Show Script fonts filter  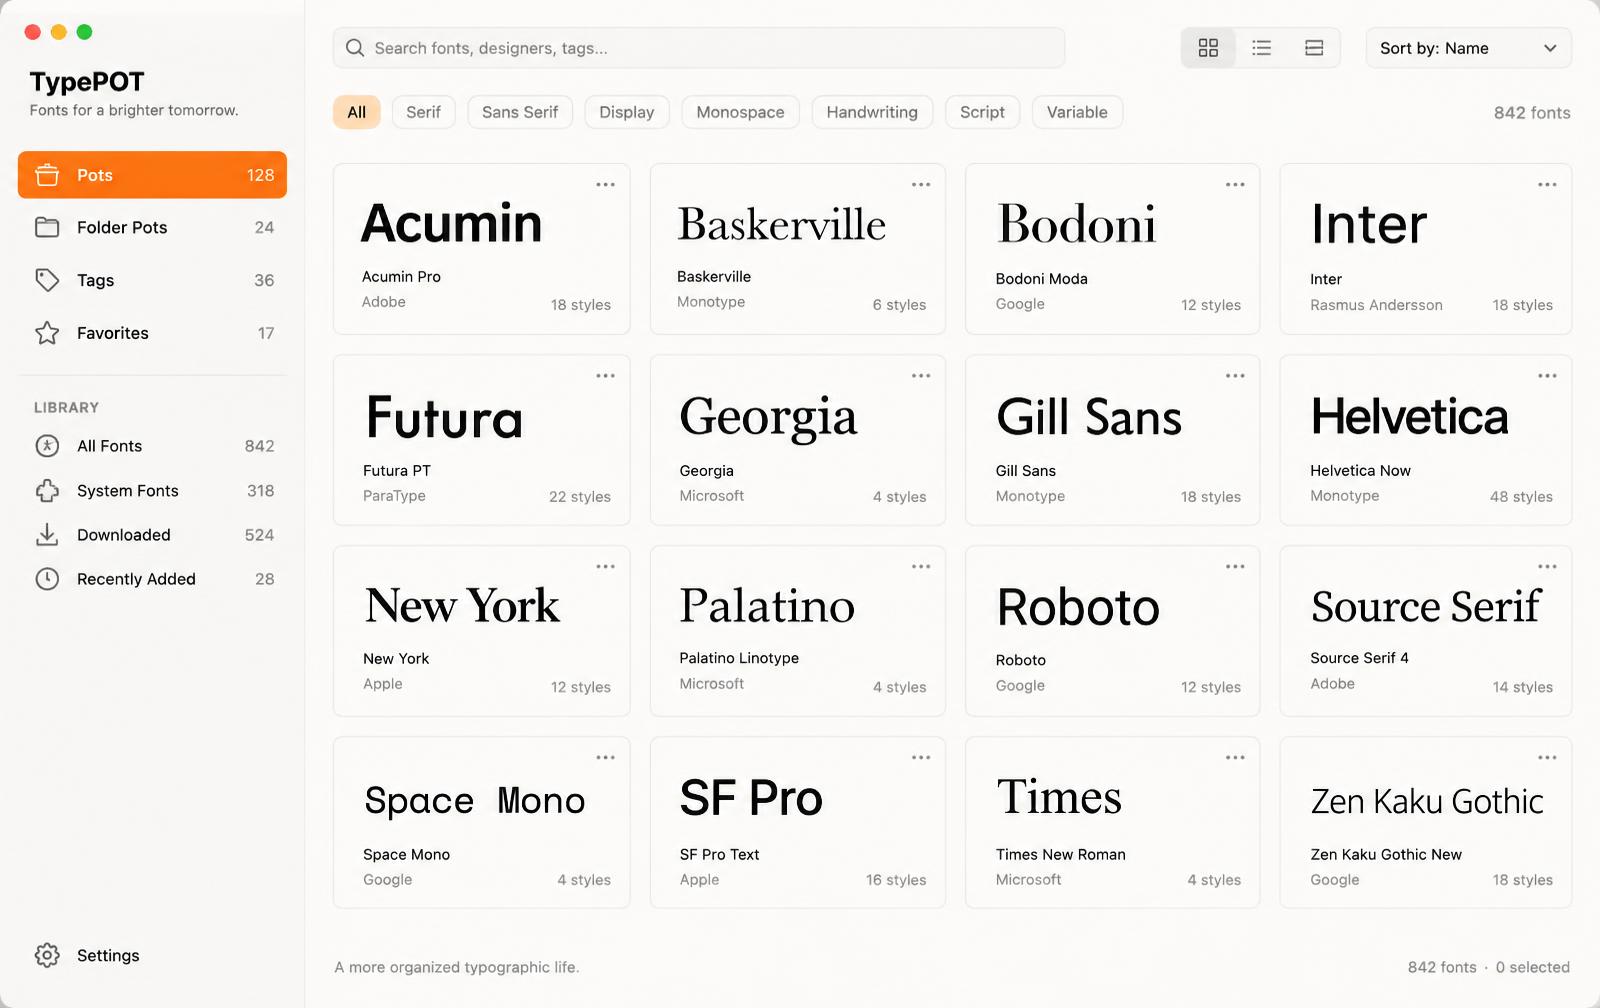pos(982,112)
